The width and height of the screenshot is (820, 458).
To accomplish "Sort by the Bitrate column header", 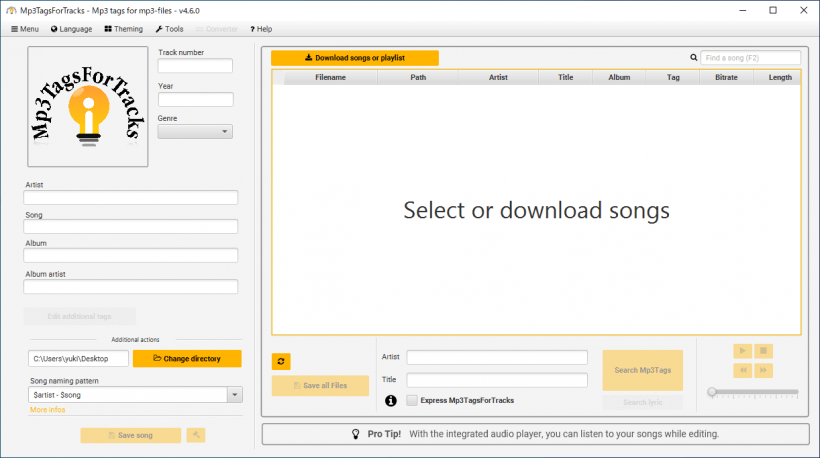I will 726,77.
